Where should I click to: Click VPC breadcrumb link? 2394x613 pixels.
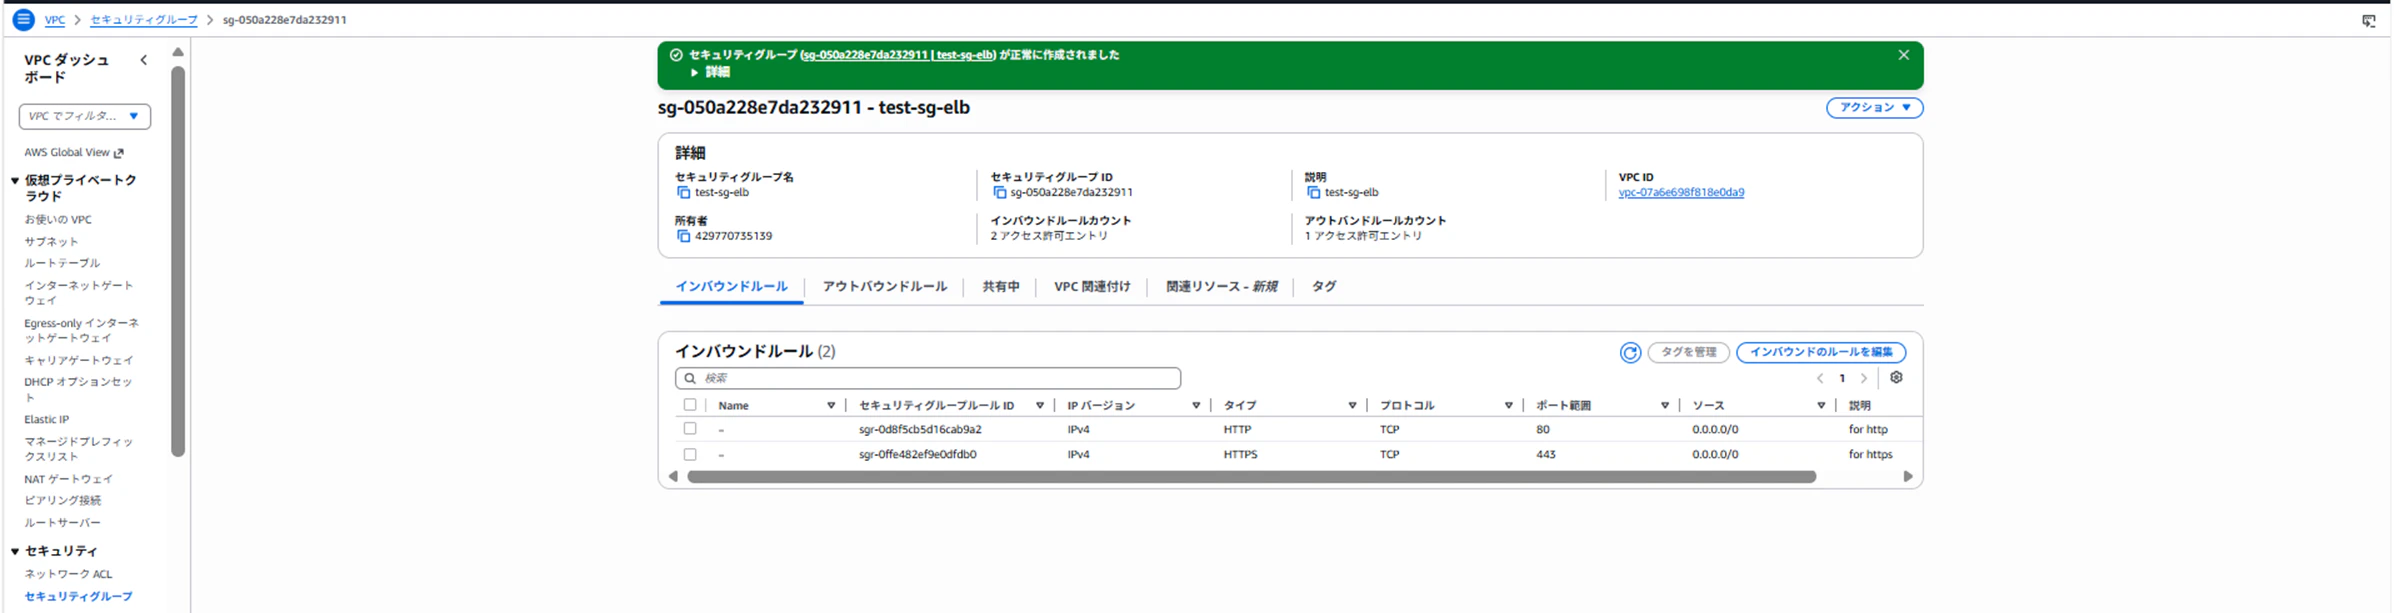point(55,20)
